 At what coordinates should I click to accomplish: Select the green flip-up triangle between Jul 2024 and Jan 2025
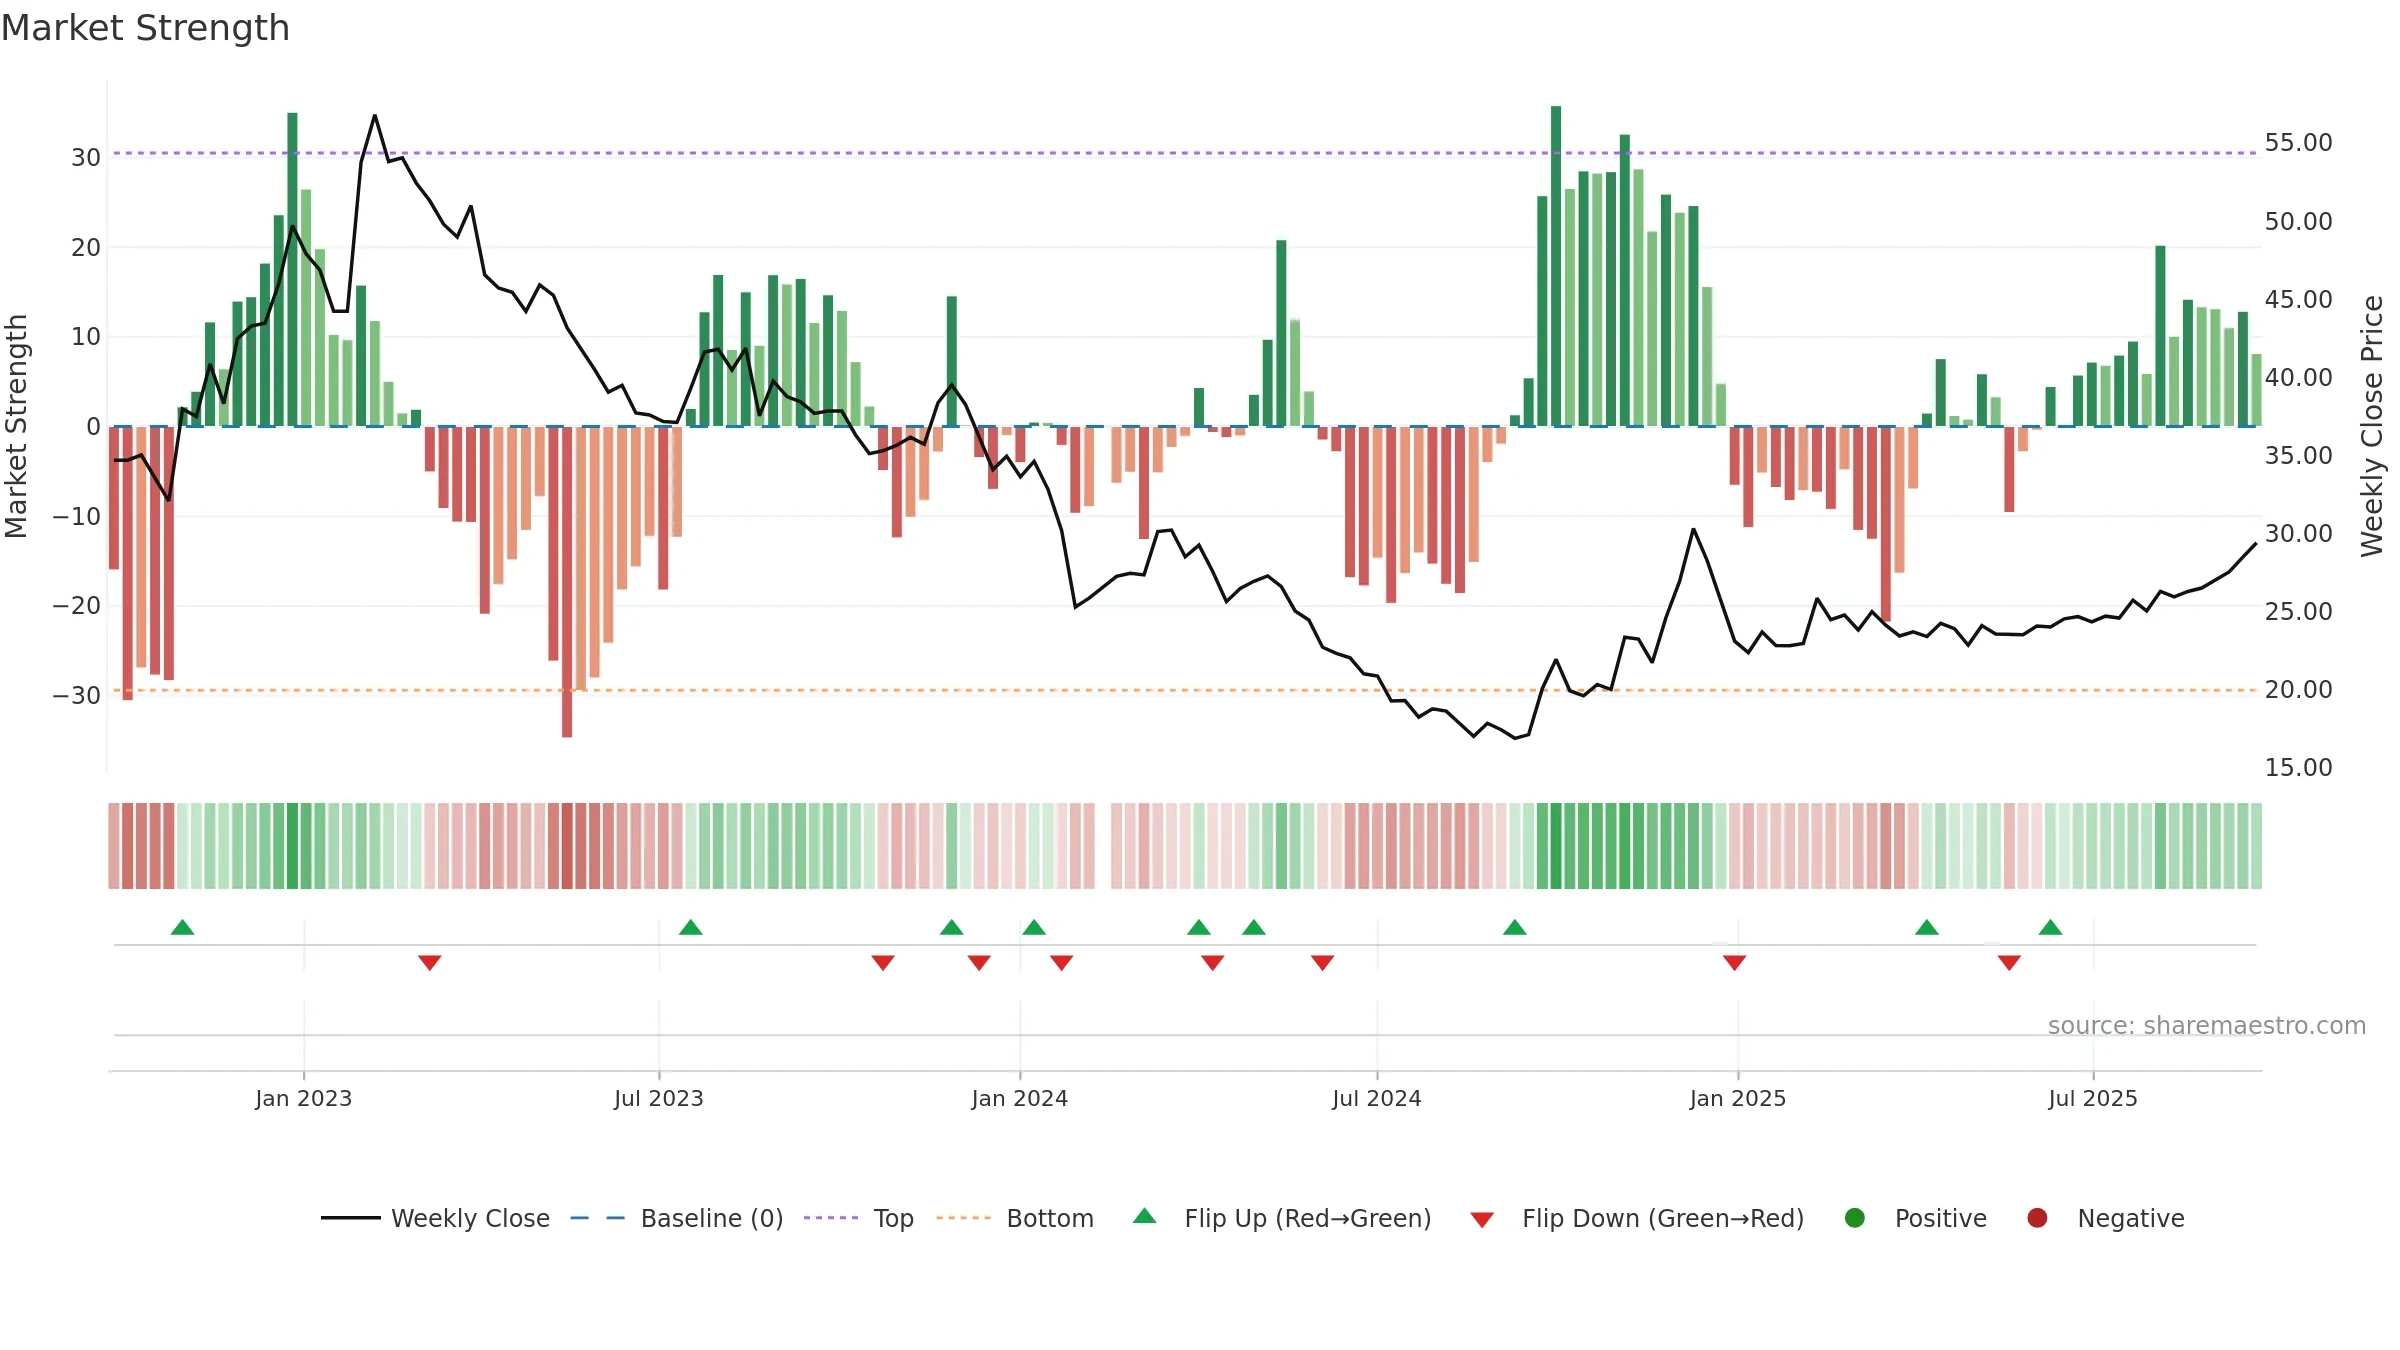(x=1515, y=927)
